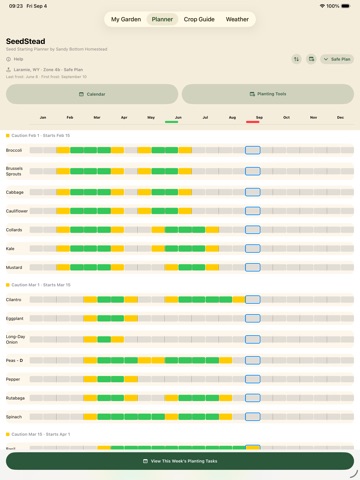Click the Collards crop label

tap(14, 230)
